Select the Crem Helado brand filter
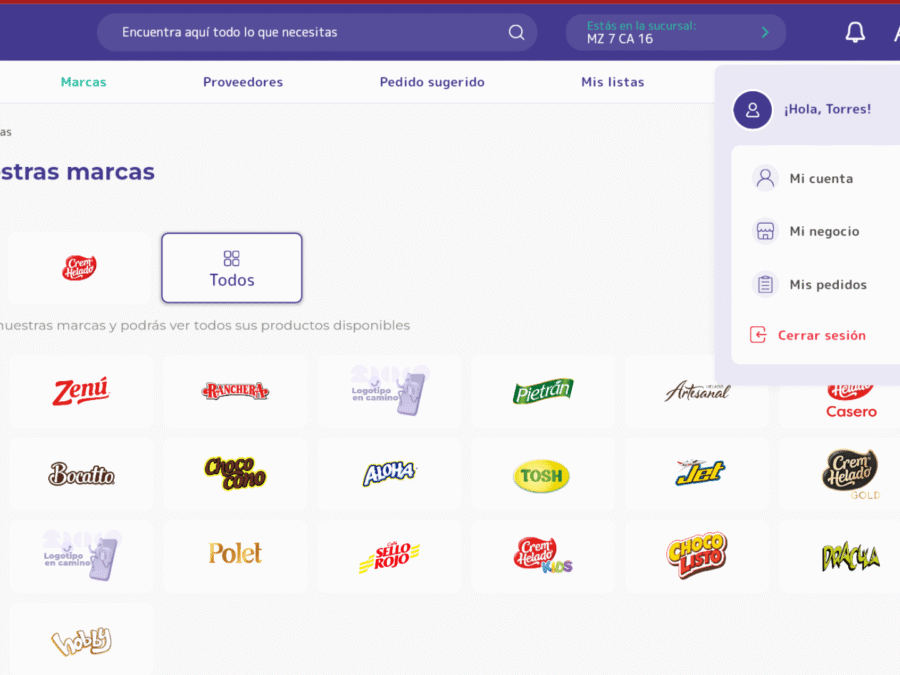 (x=80, y=268)
